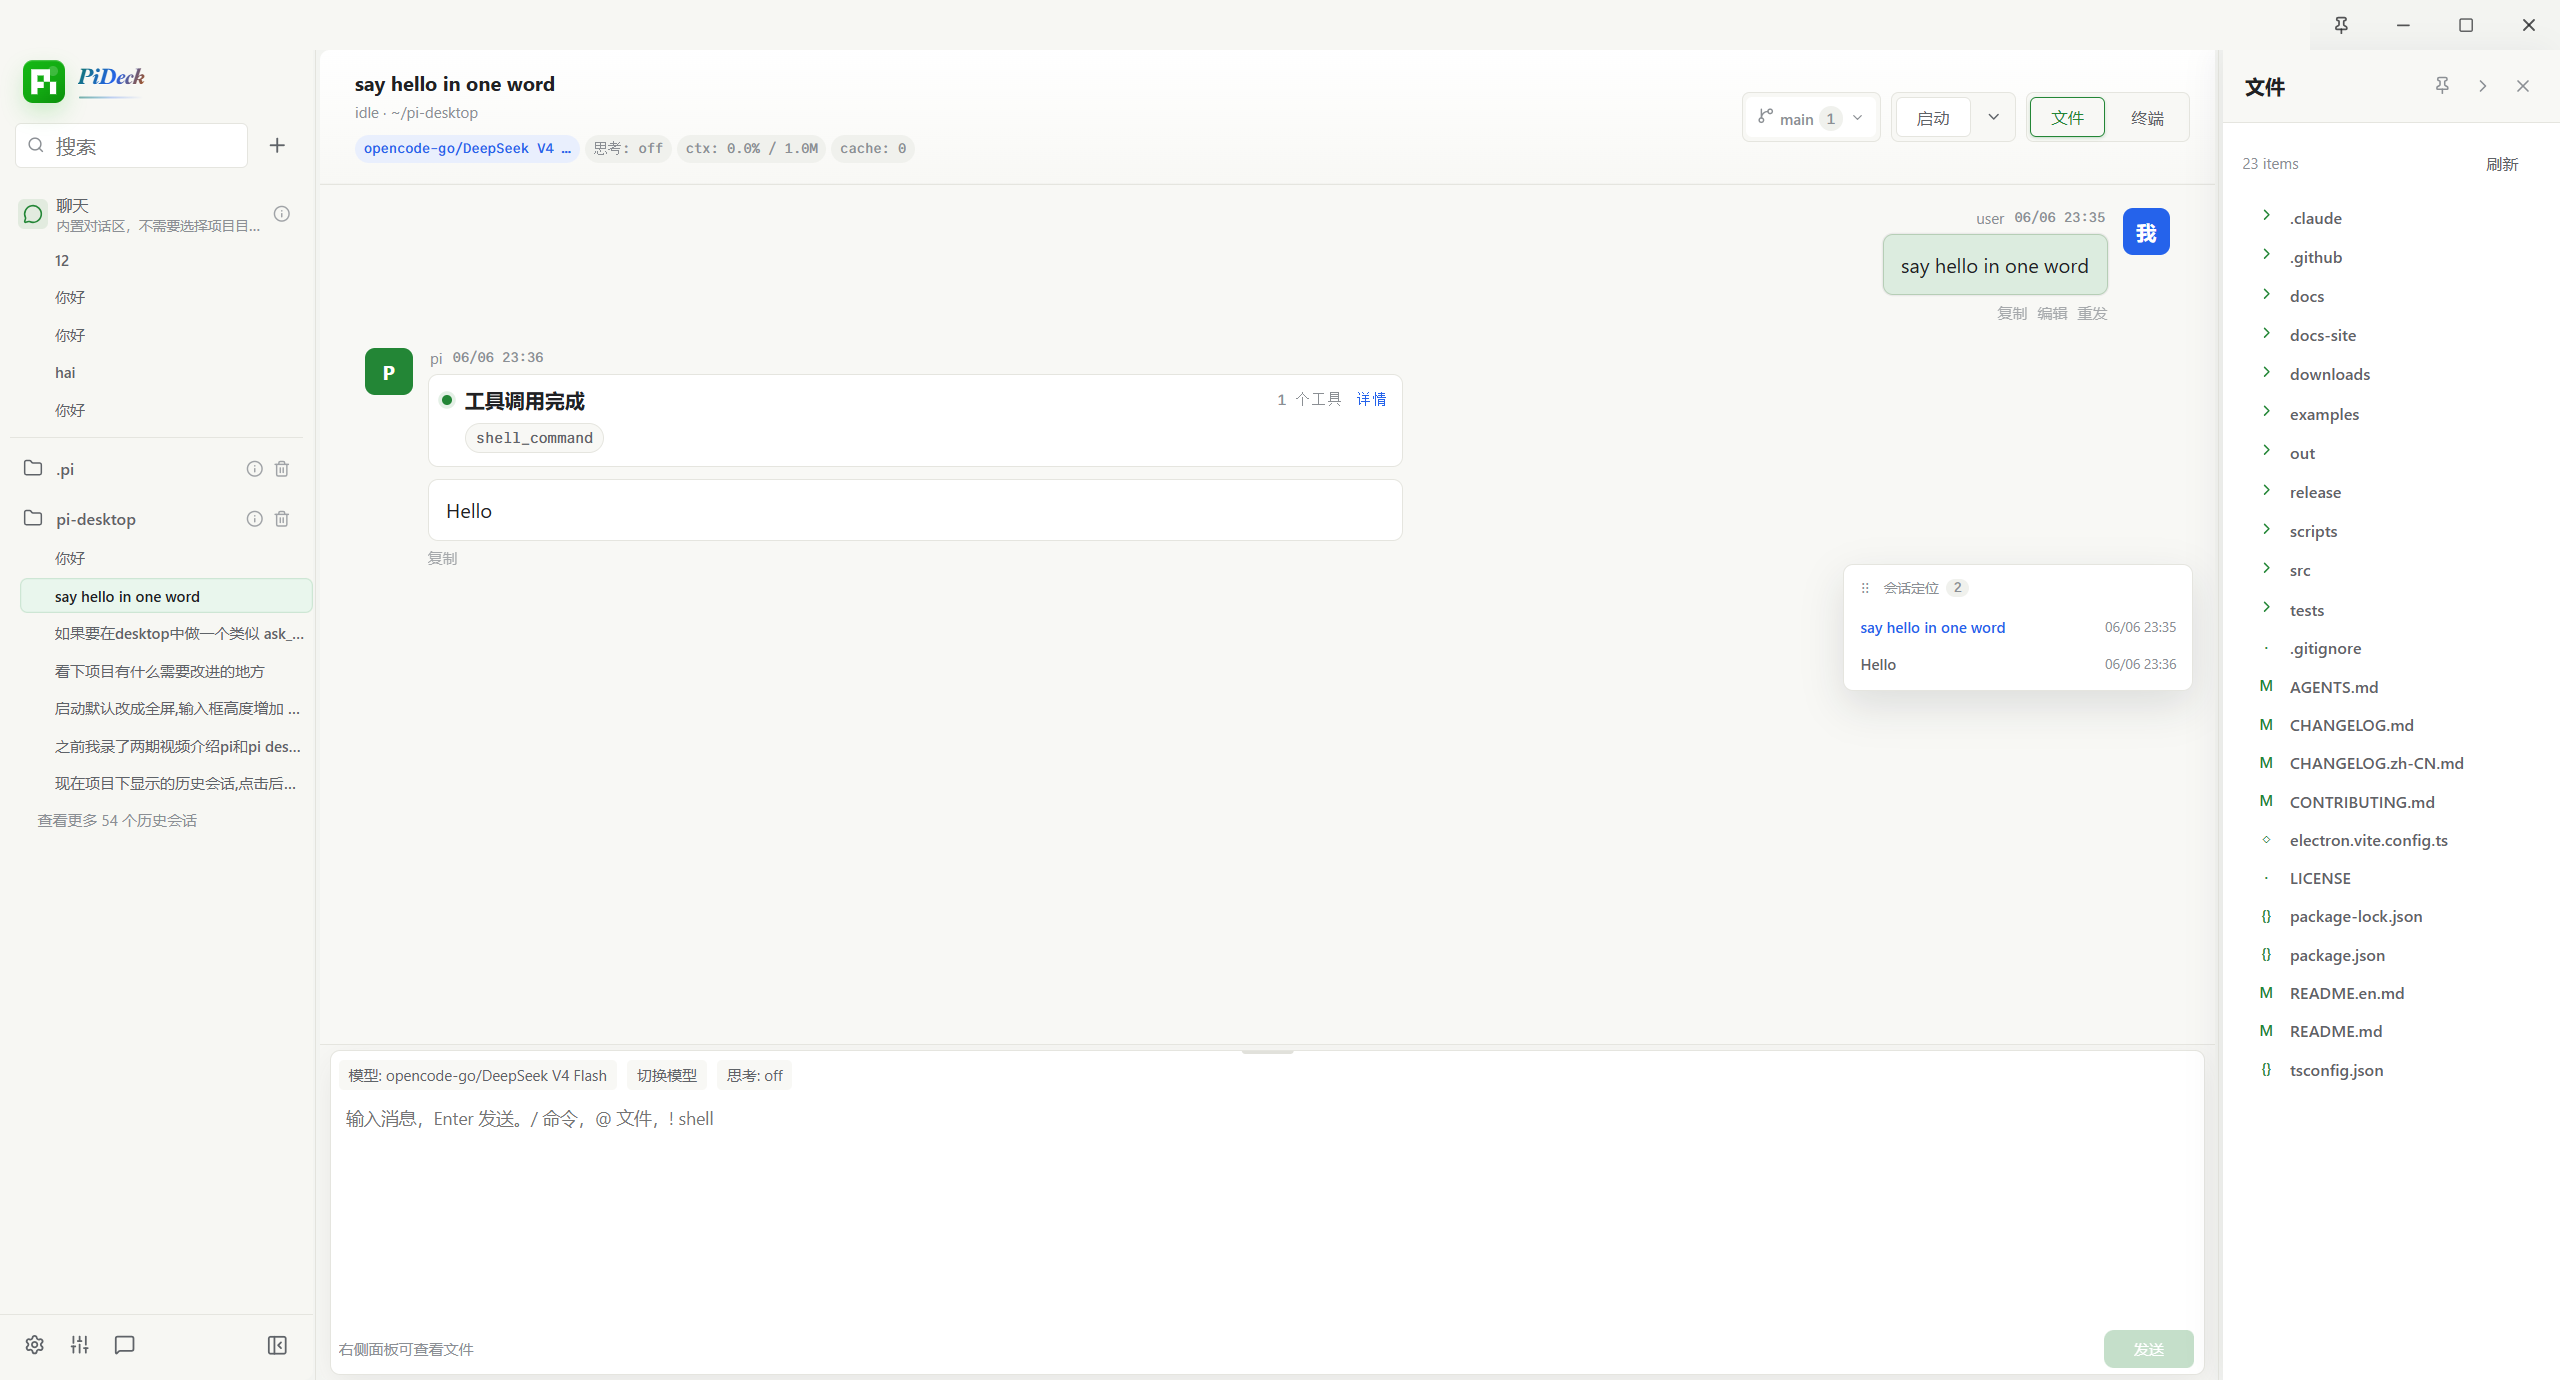
Task: Expand the docs-site folder
Action: (x=2267, y=333)
